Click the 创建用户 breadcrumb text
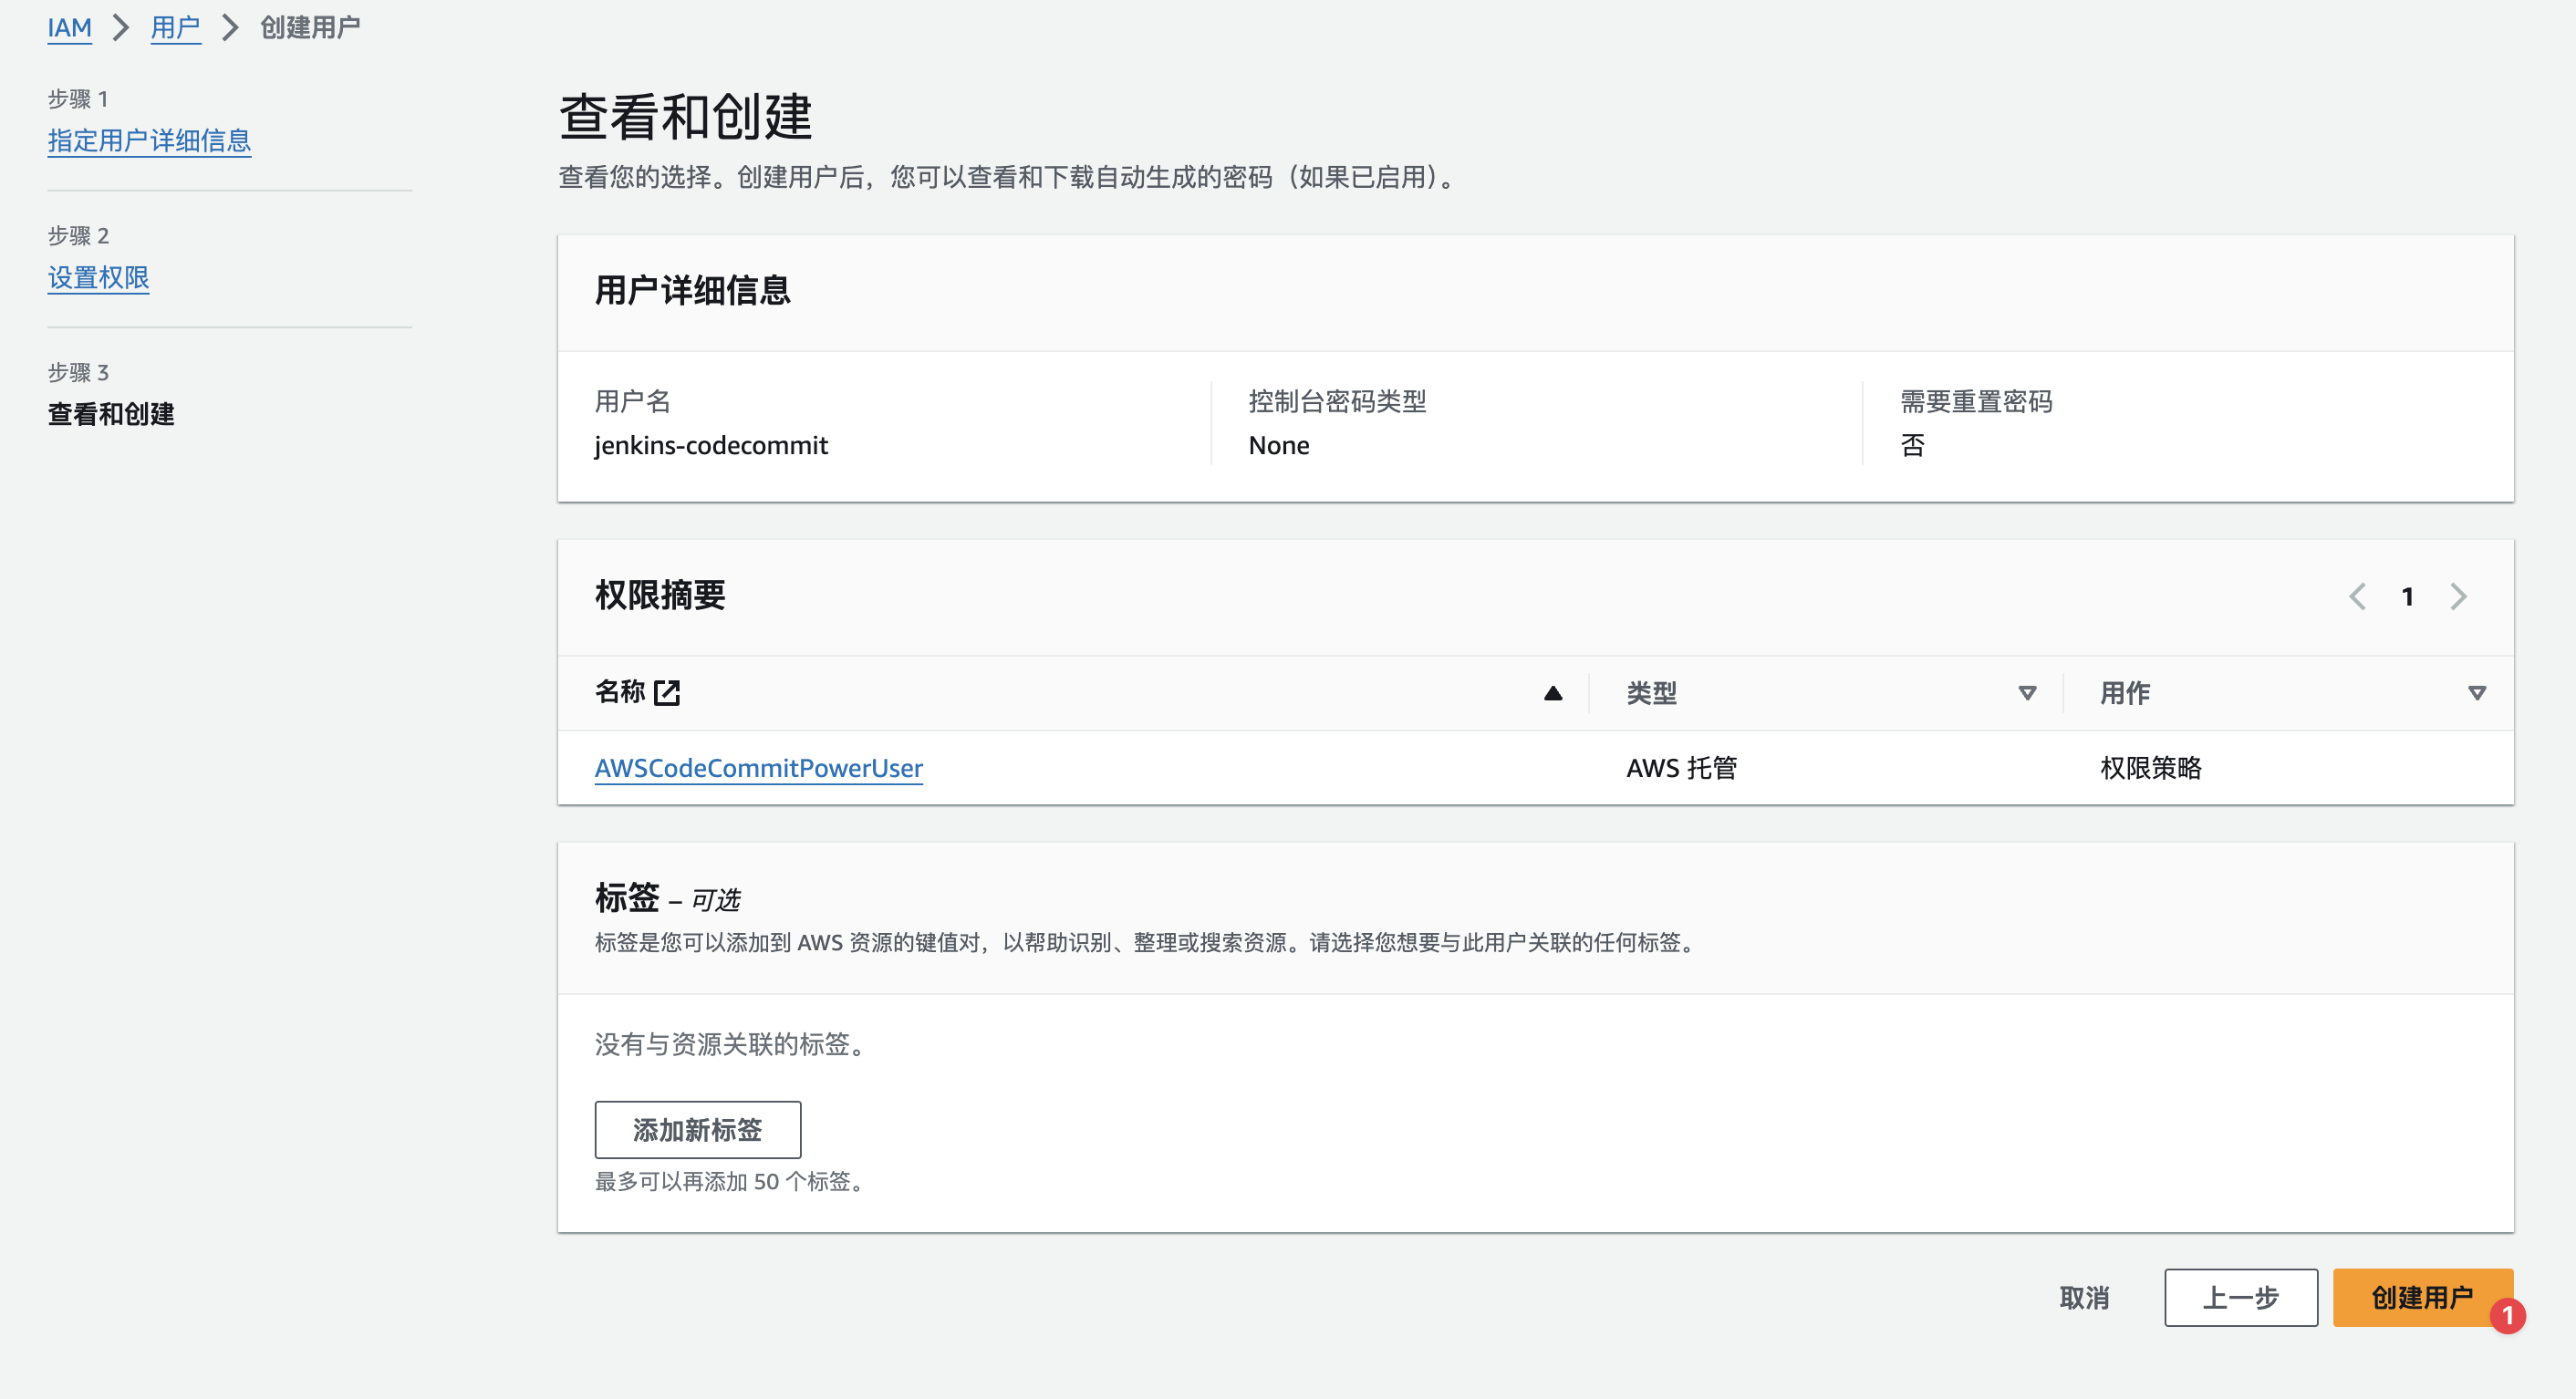The height and width of the screenshot is (1399, 2576). [x=310, y=27]
